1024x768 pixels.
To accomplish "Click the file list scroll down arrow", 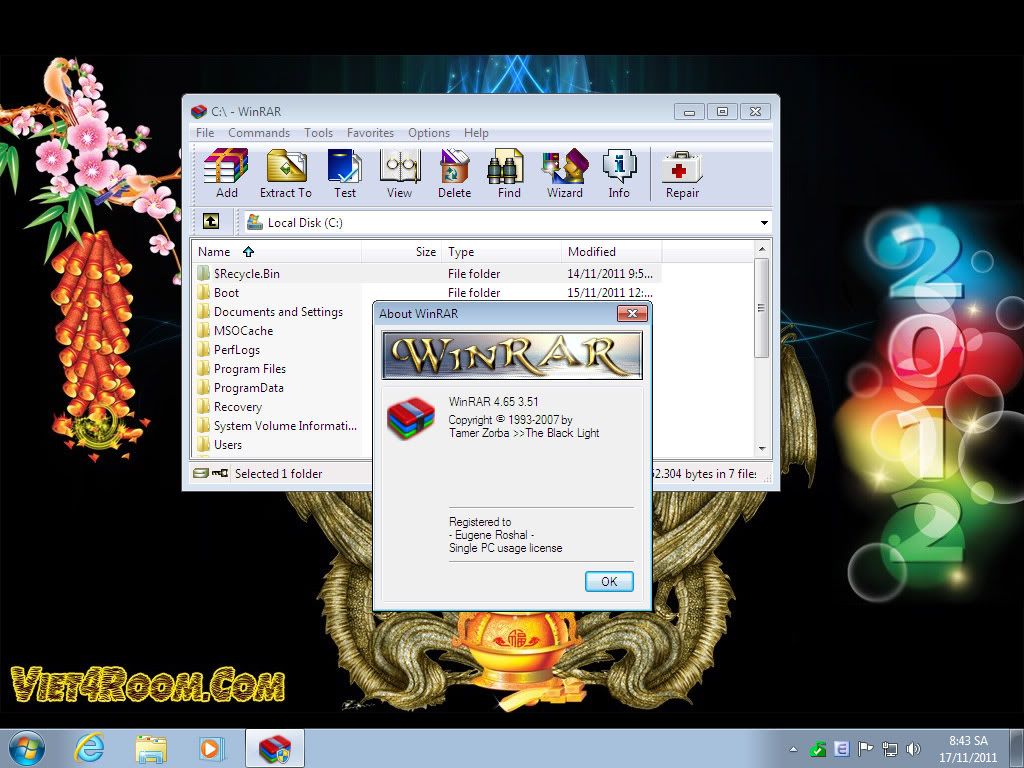I will (761, 449).
